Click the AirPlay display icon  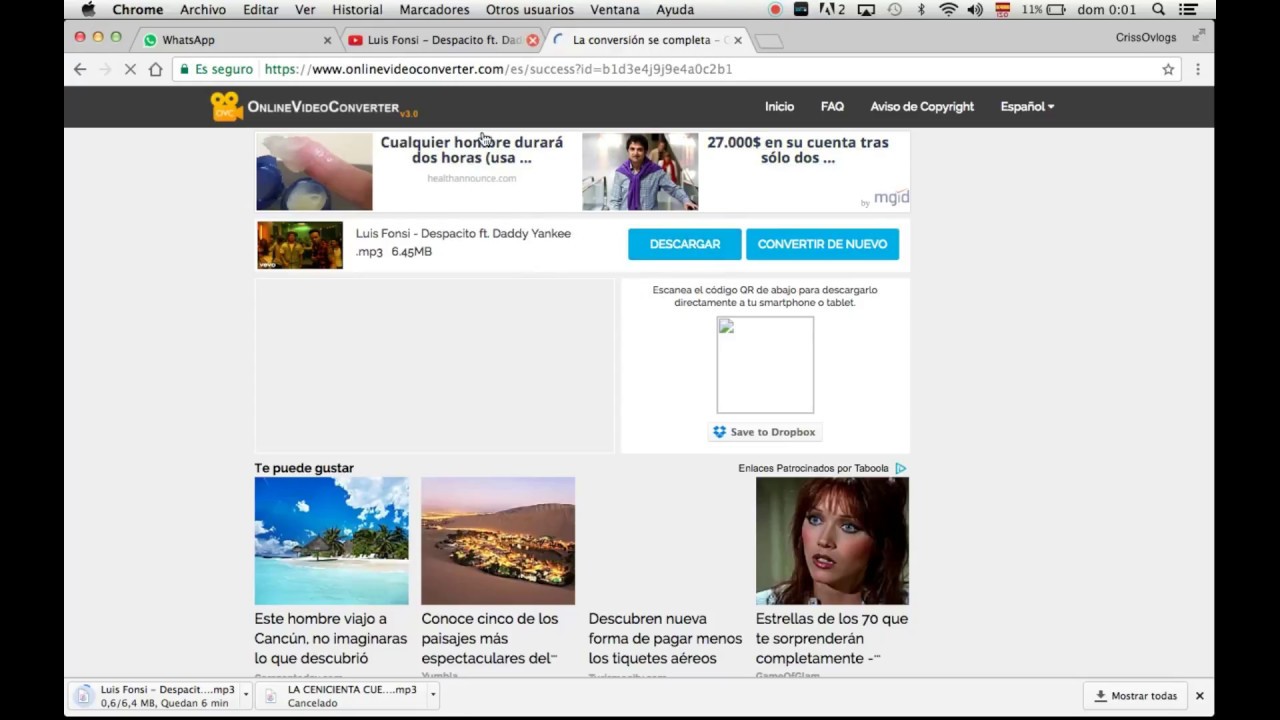(x=866, y=9)
